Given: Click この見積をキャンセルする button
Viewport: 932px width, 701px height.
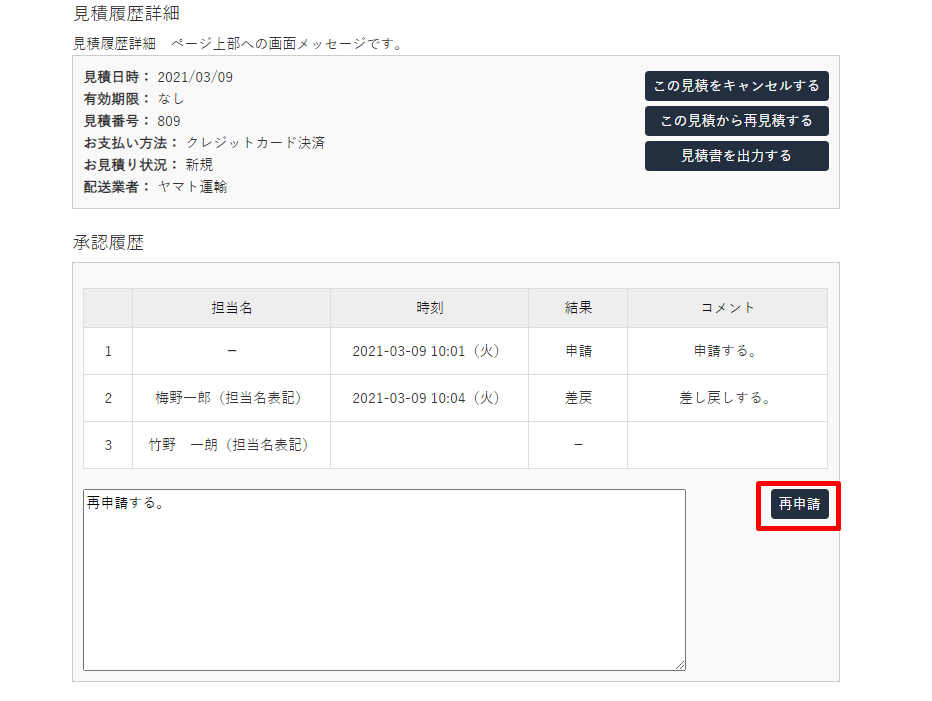Looking at the screenshot, I should (x=736, y=86).
